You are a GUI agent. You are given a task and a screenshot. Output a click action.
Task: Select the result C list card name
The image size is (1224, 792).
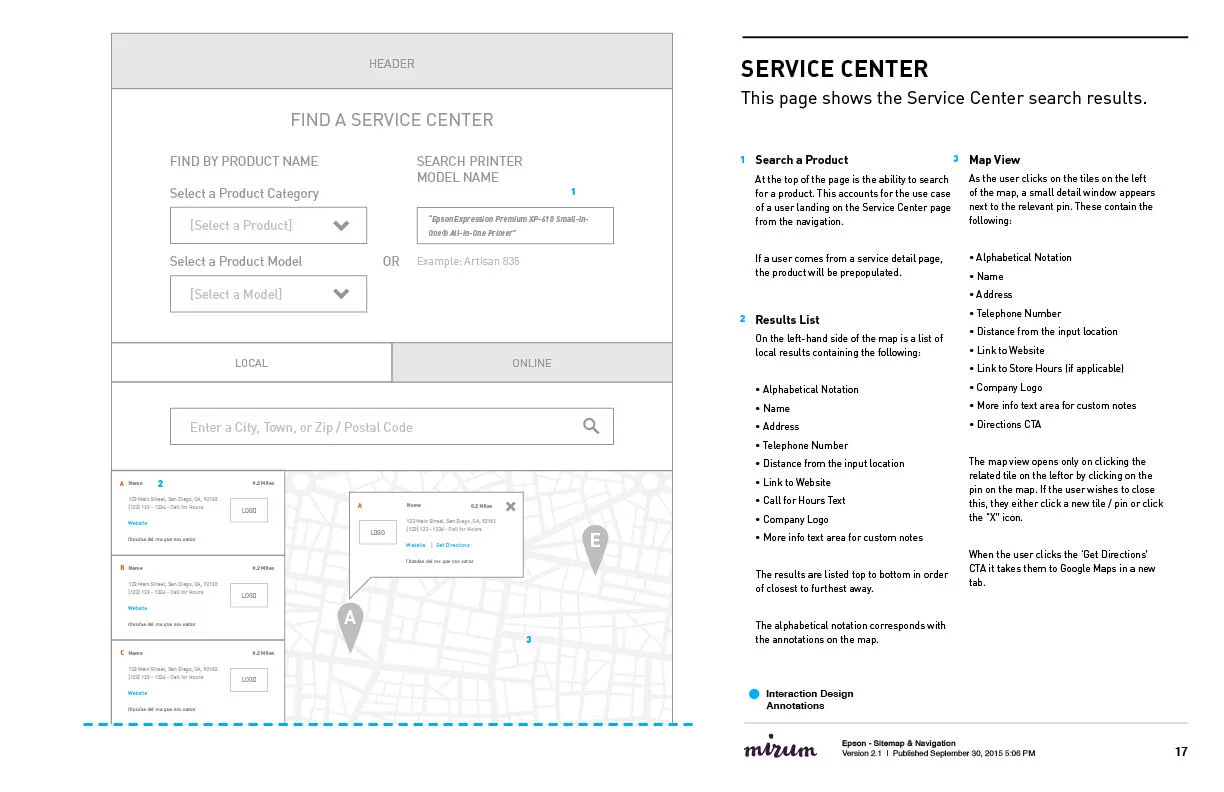pyautogui.click(x=135, y=653)
